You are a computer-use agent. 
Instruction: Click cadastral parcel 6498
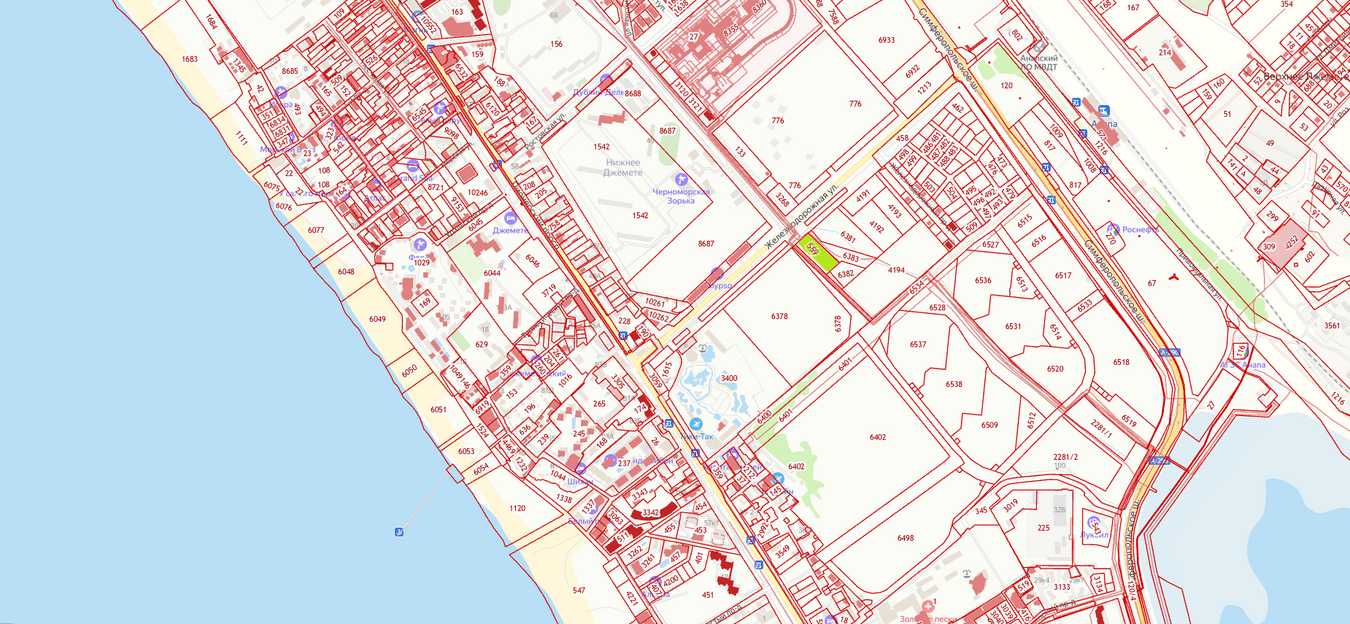(905, 538)
